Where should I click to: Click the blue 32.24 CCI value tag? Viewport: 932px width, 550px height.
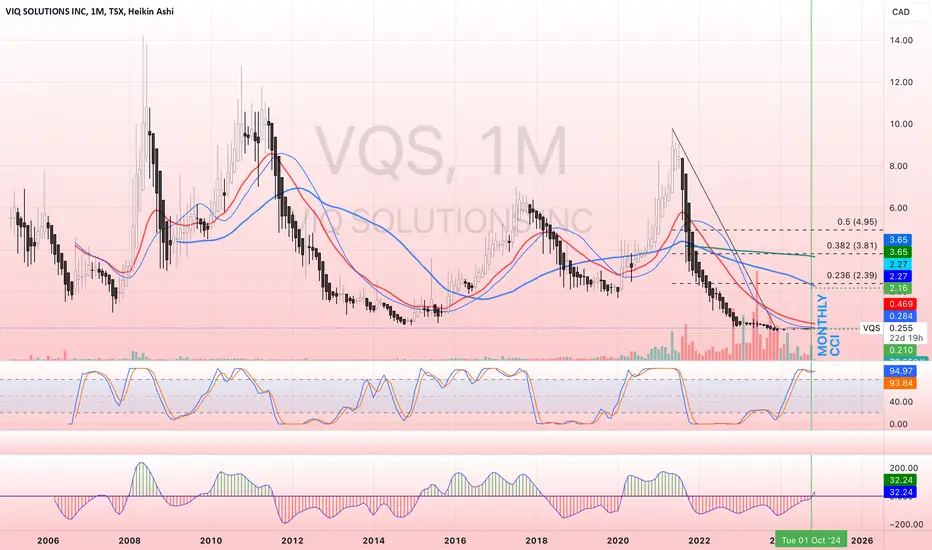900,492
